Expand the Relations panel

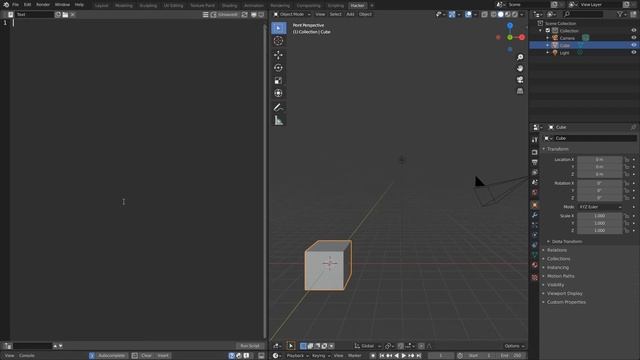coord(556,250)
